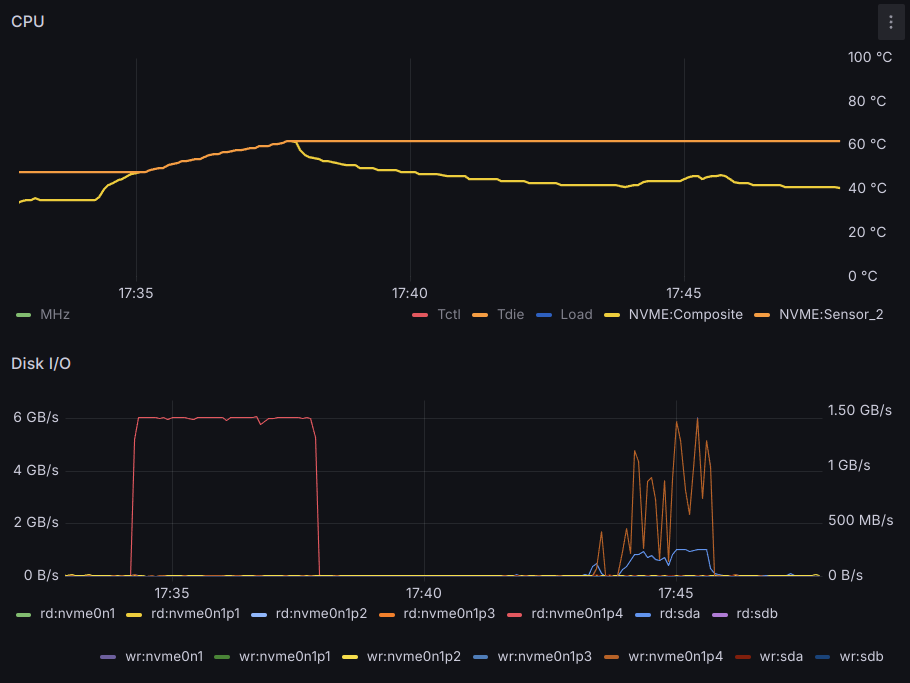Viewport: 910px width, 683px height.
Task: Show only the Load series
Action: pyautogui.click(x=575, y=314)
